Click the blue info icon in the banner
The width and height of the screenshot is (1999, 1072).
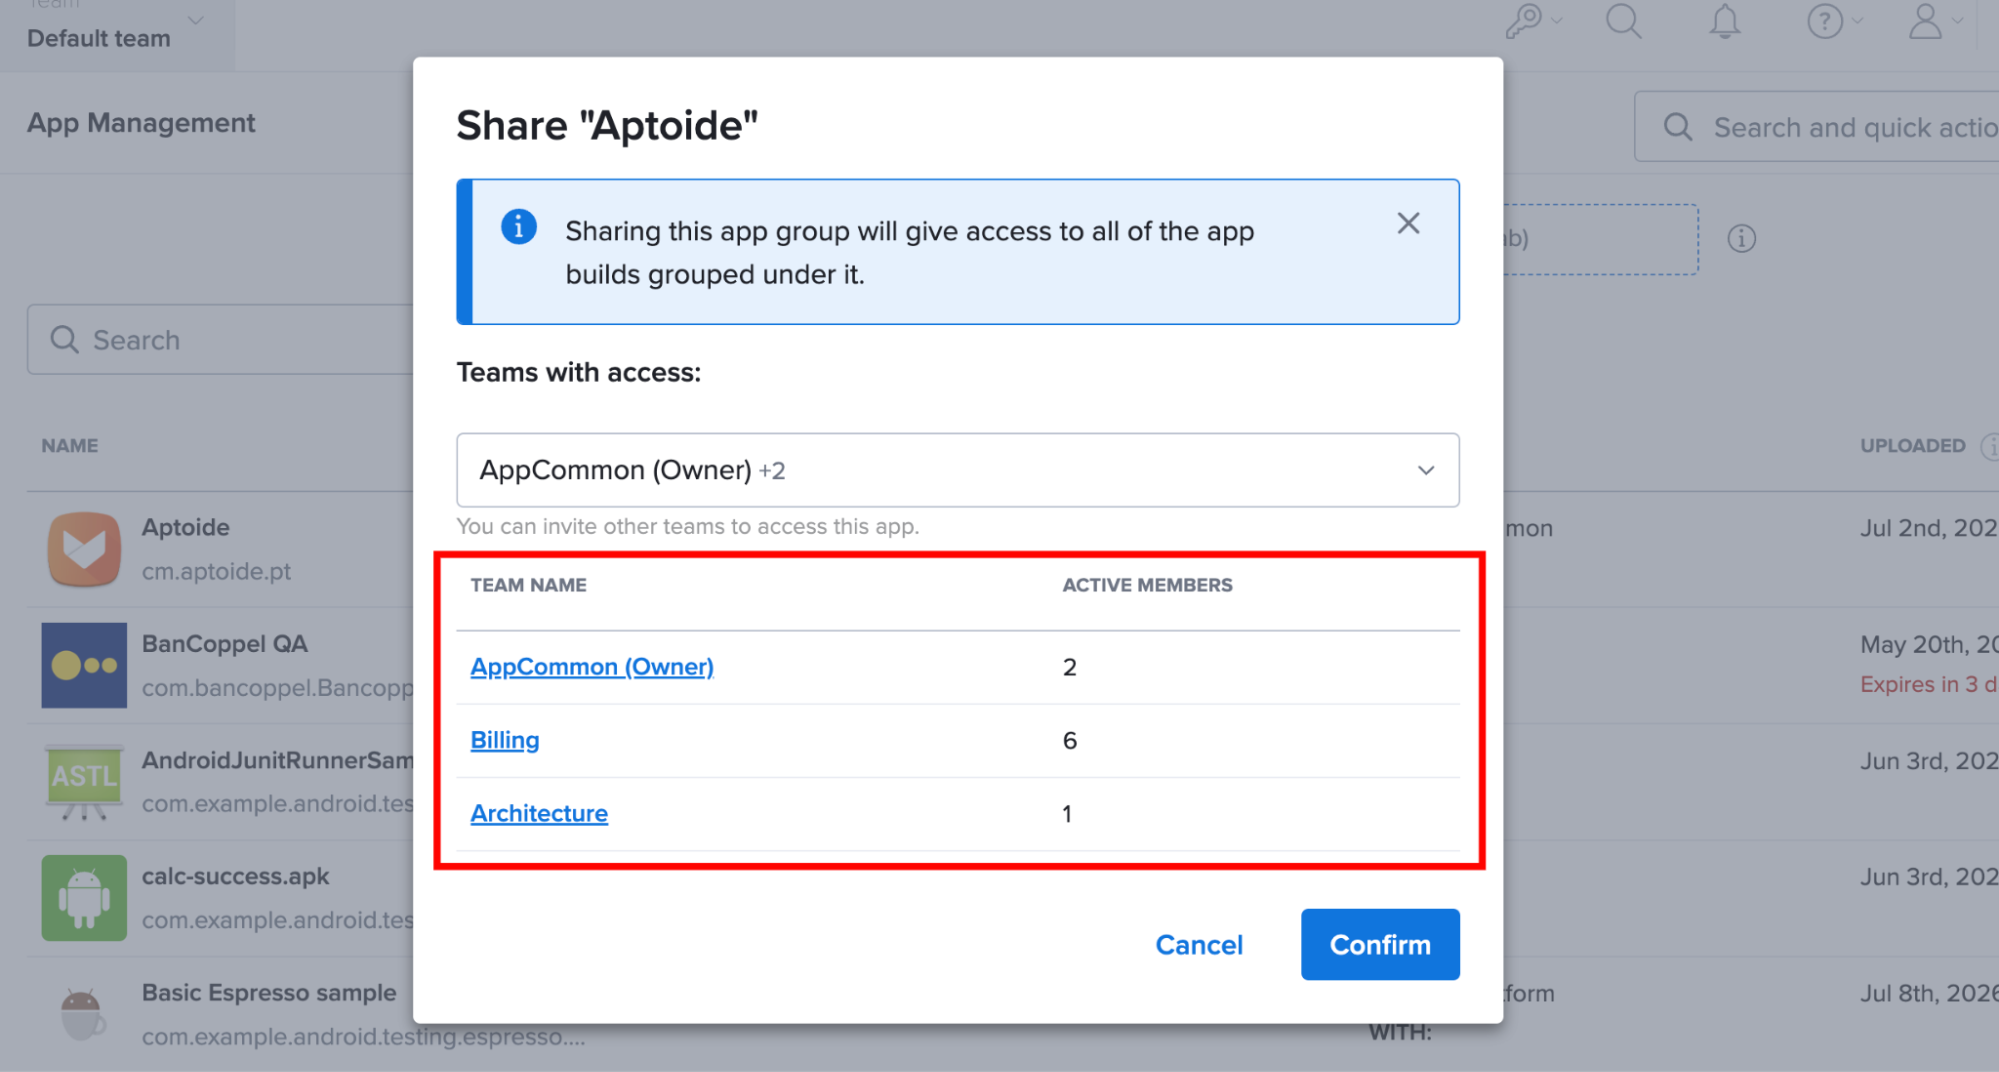(518, 227)
